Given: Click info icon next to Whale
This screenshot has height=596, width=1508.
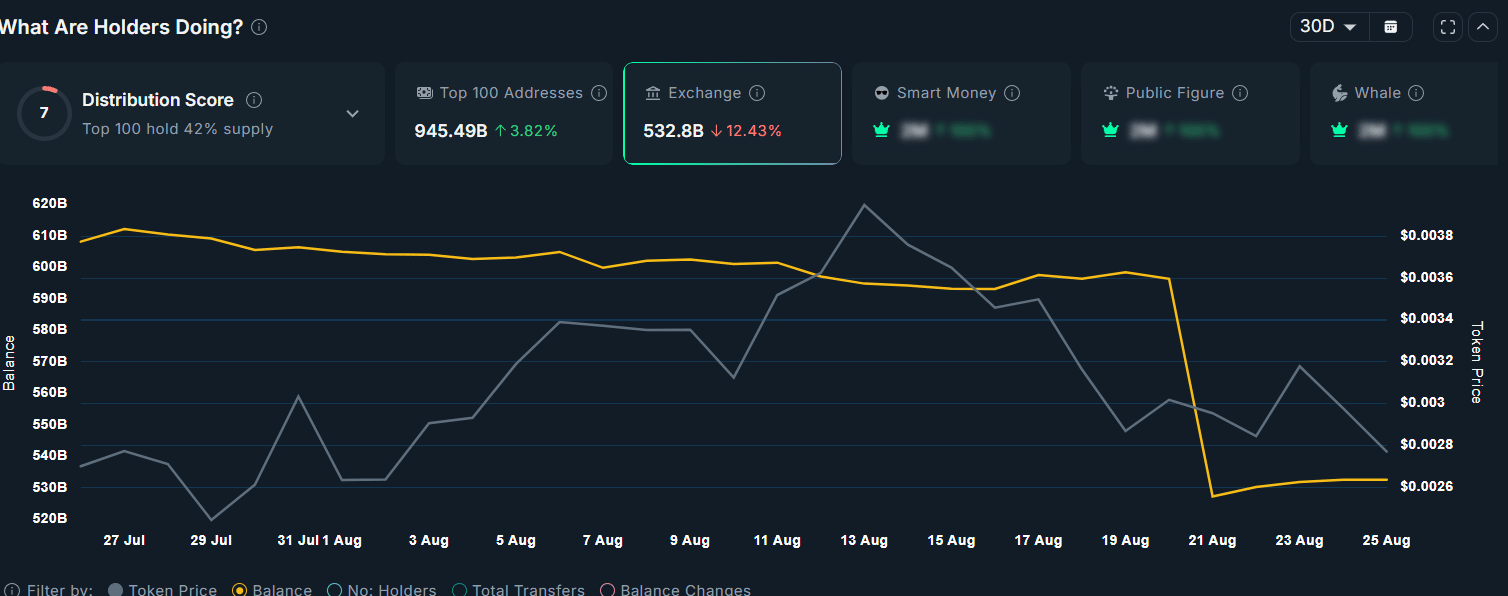Looking at the screenshot, I should tap(1416, 93).
